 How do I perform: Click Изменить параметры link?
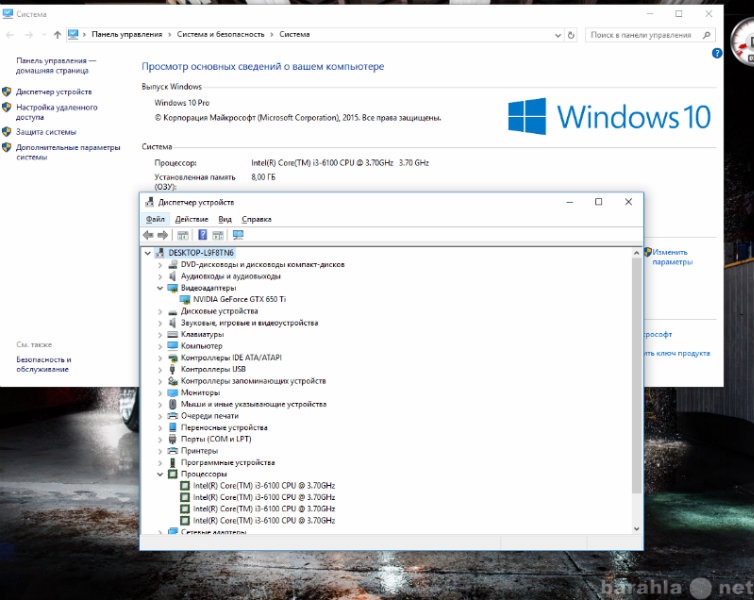[x=672, y=257]
